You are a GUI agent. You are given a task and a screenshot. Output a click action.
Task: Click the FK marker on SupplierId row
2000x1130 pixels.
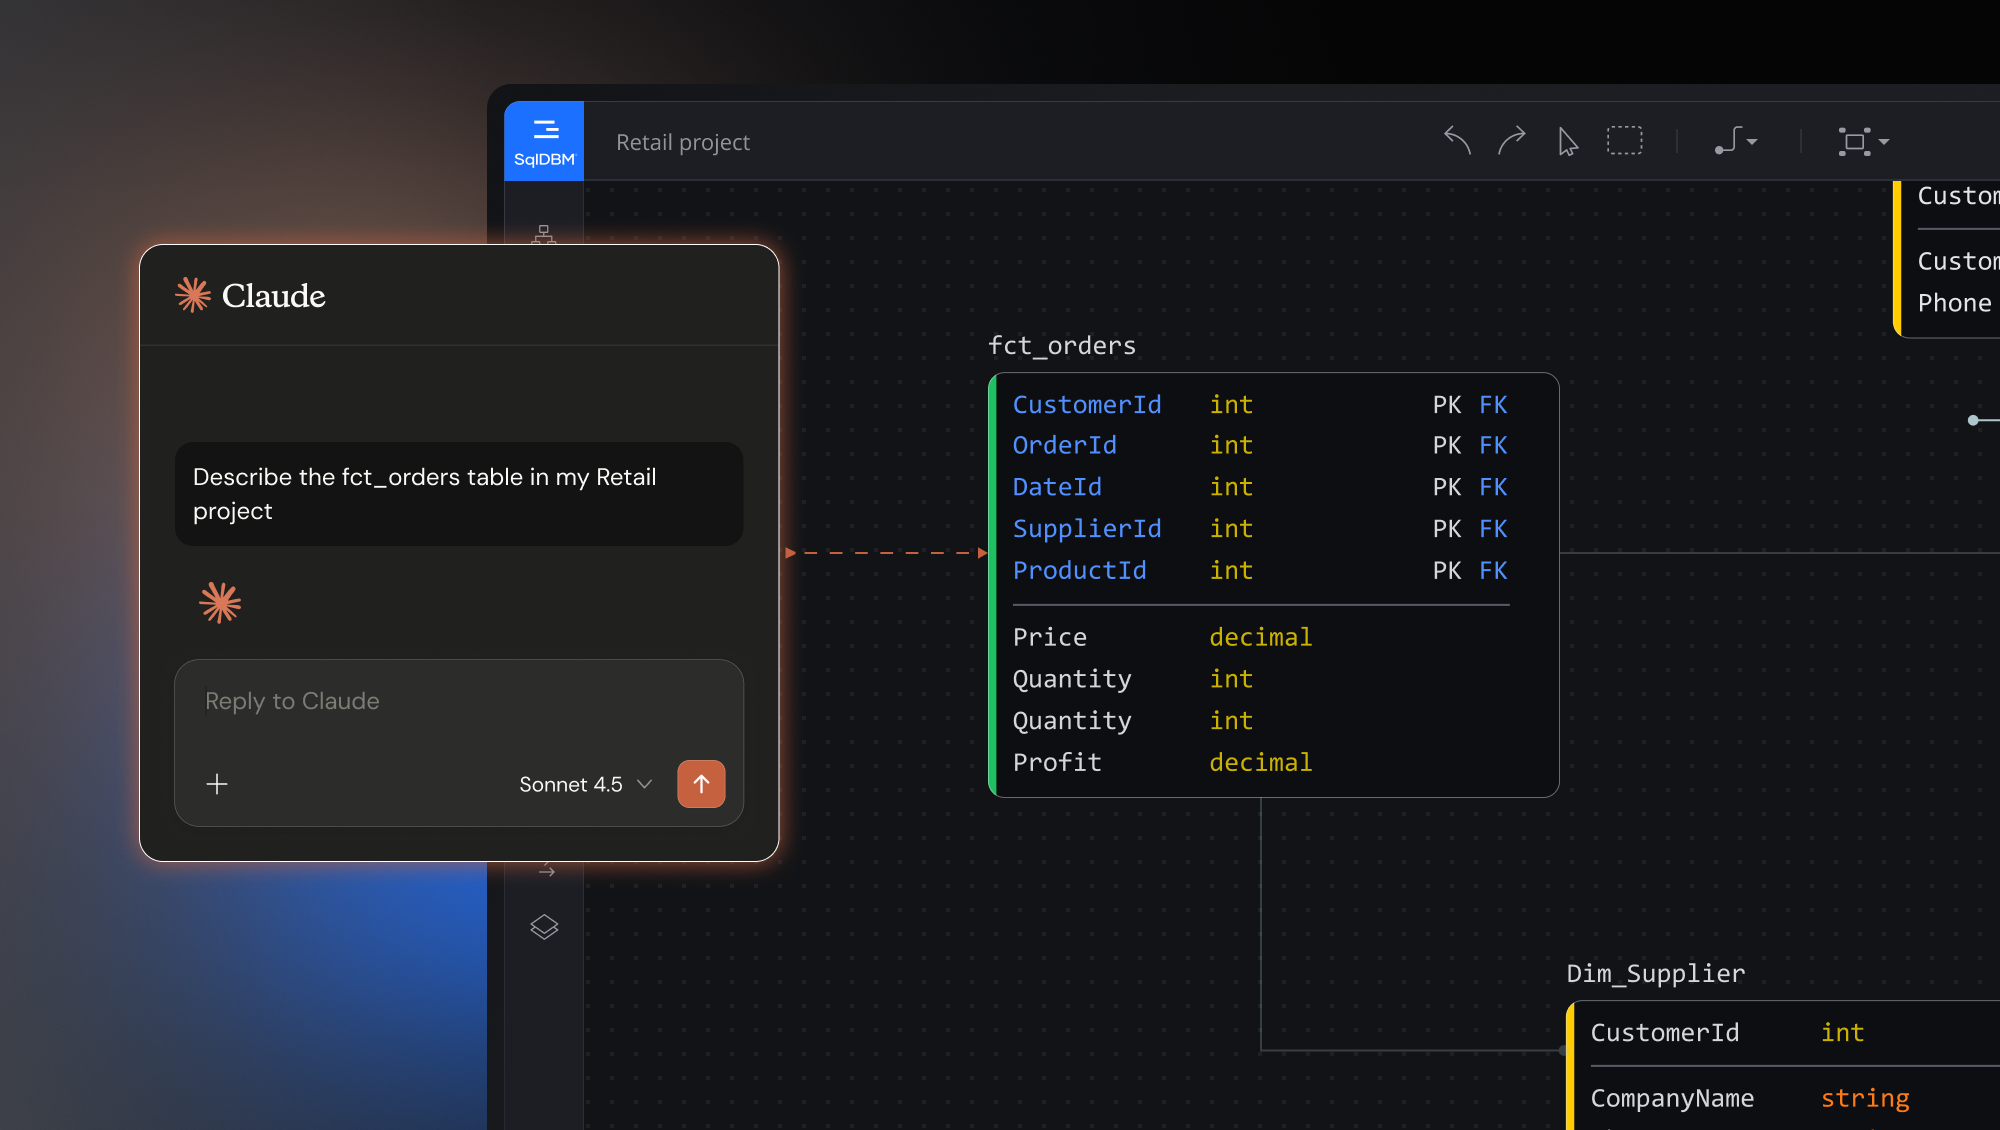point(1493,529)
